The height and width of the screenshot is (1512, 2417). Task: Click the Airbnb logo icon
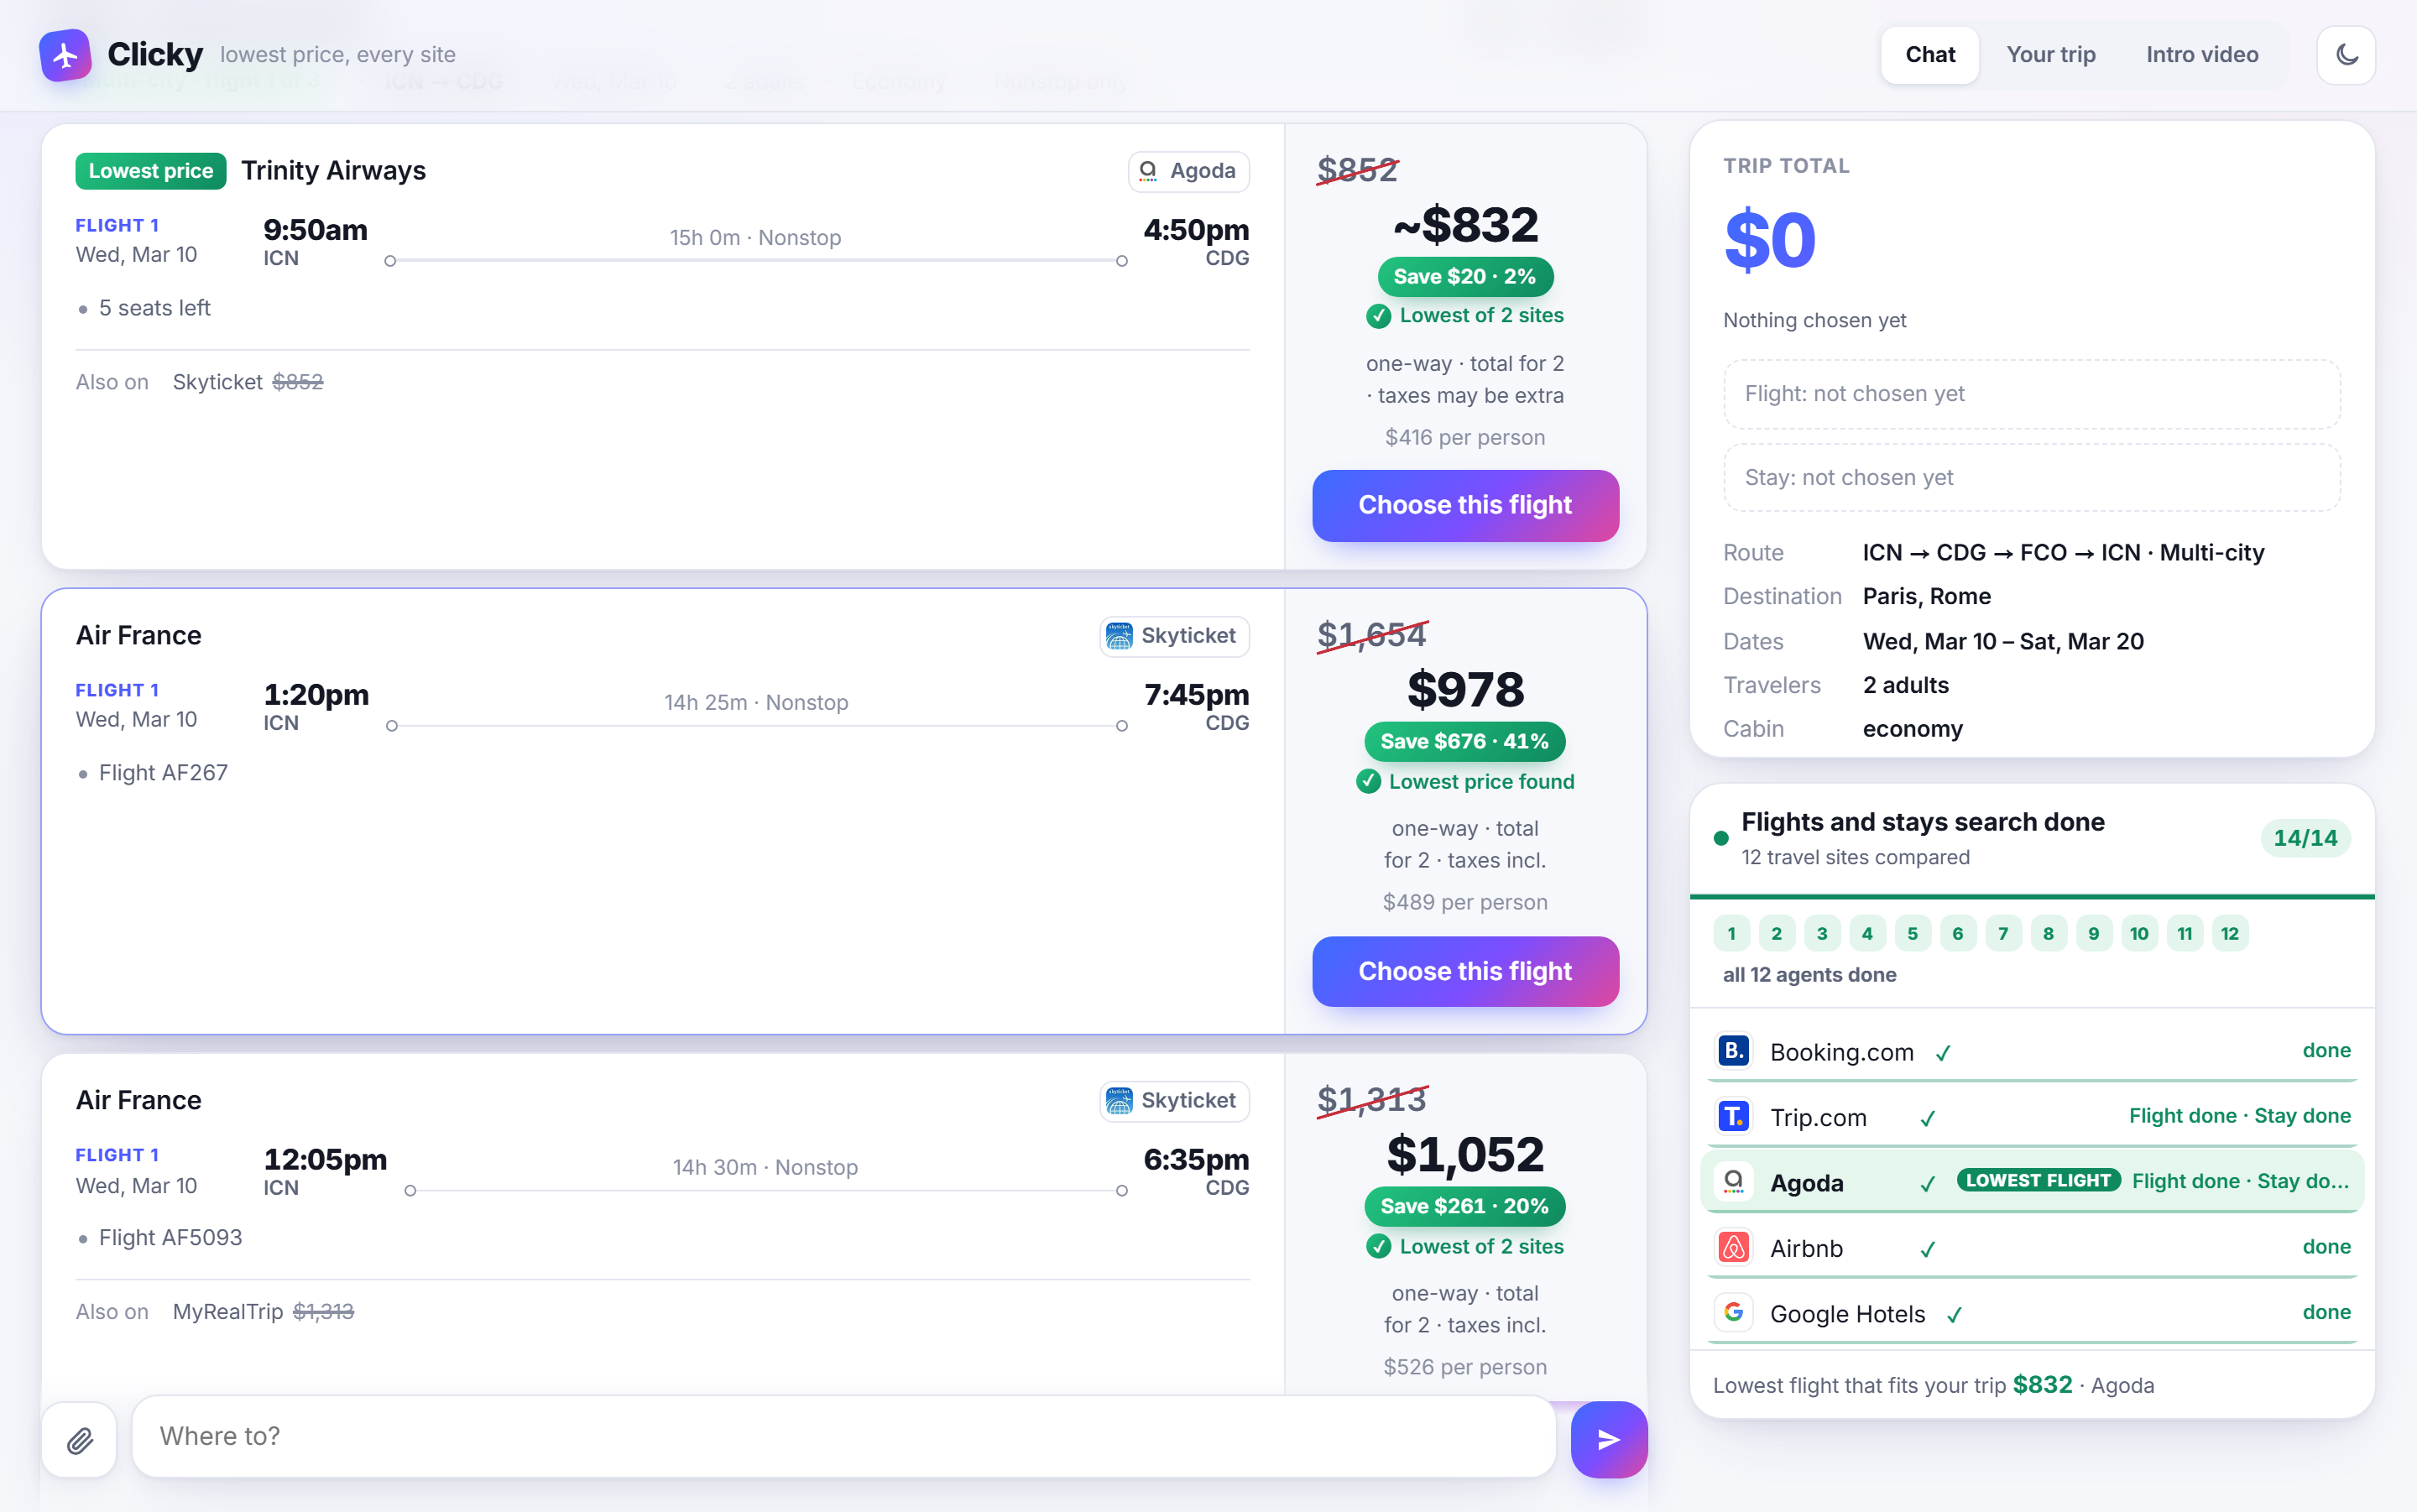tap(1733, 1247)
